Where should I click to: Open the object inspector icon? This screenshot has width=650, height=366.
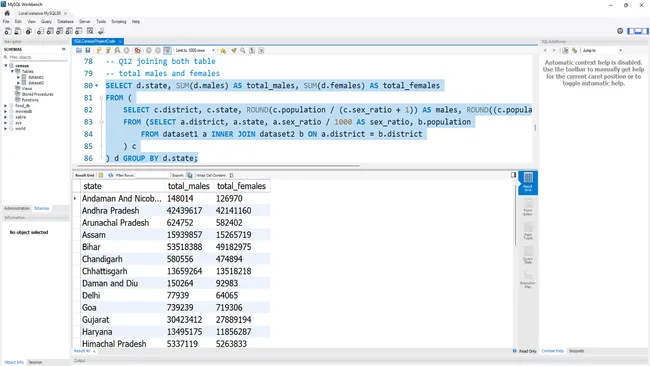pyautogui.click(x=29, y=31)
